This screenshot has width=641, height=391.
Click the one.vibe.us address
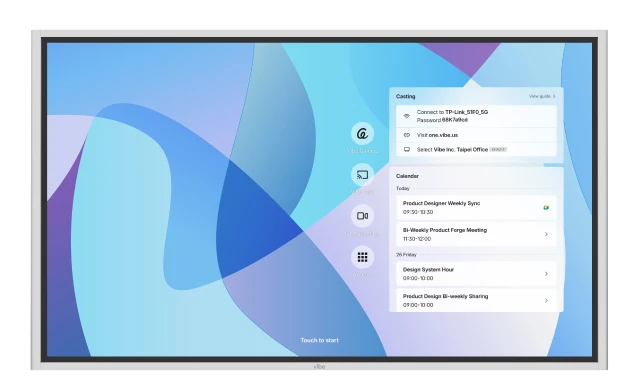(443, 135)
